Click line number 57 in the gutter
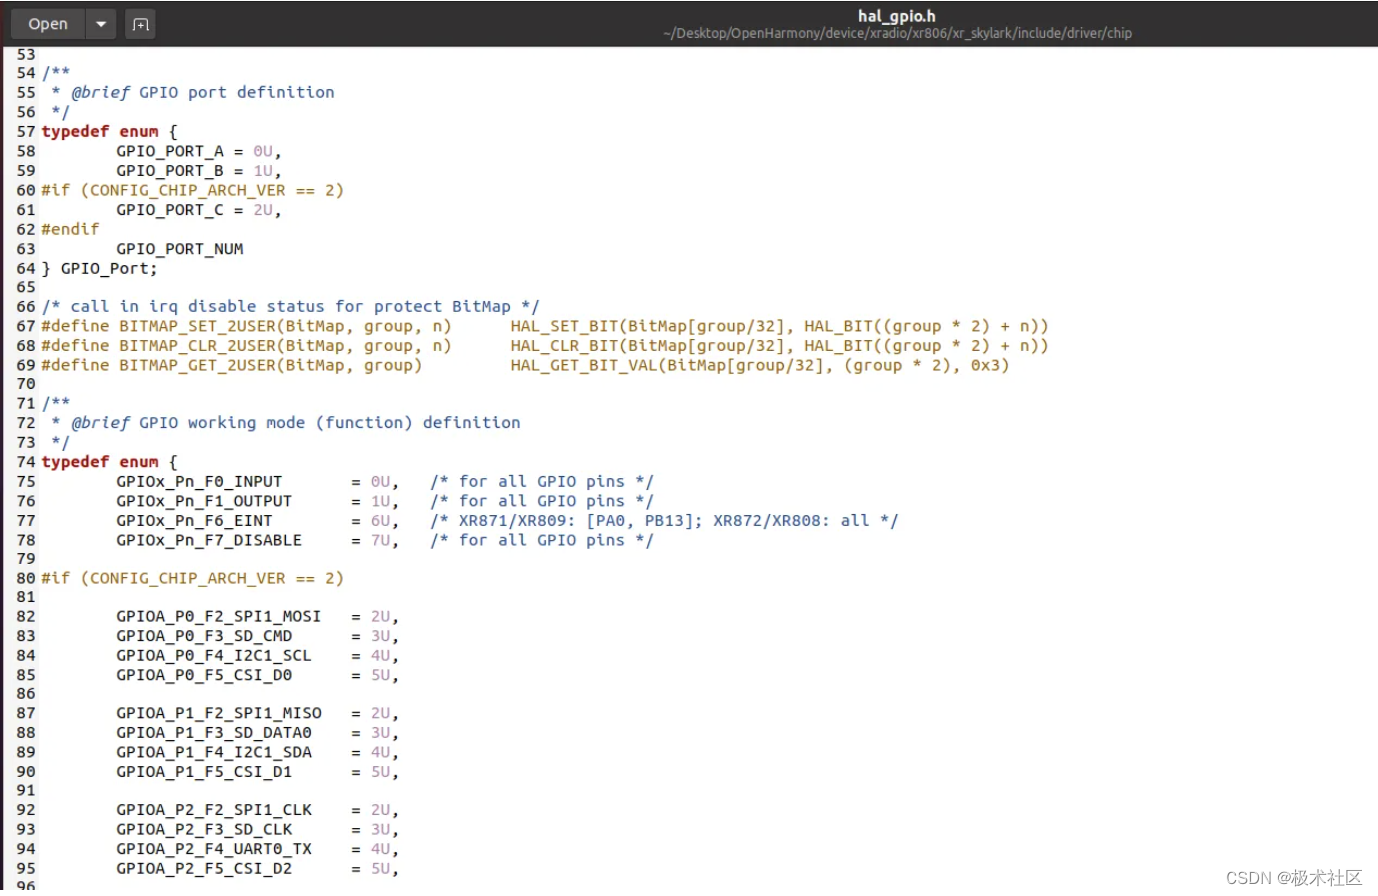This screenshot has height=896, width=1378. point(26,131)
